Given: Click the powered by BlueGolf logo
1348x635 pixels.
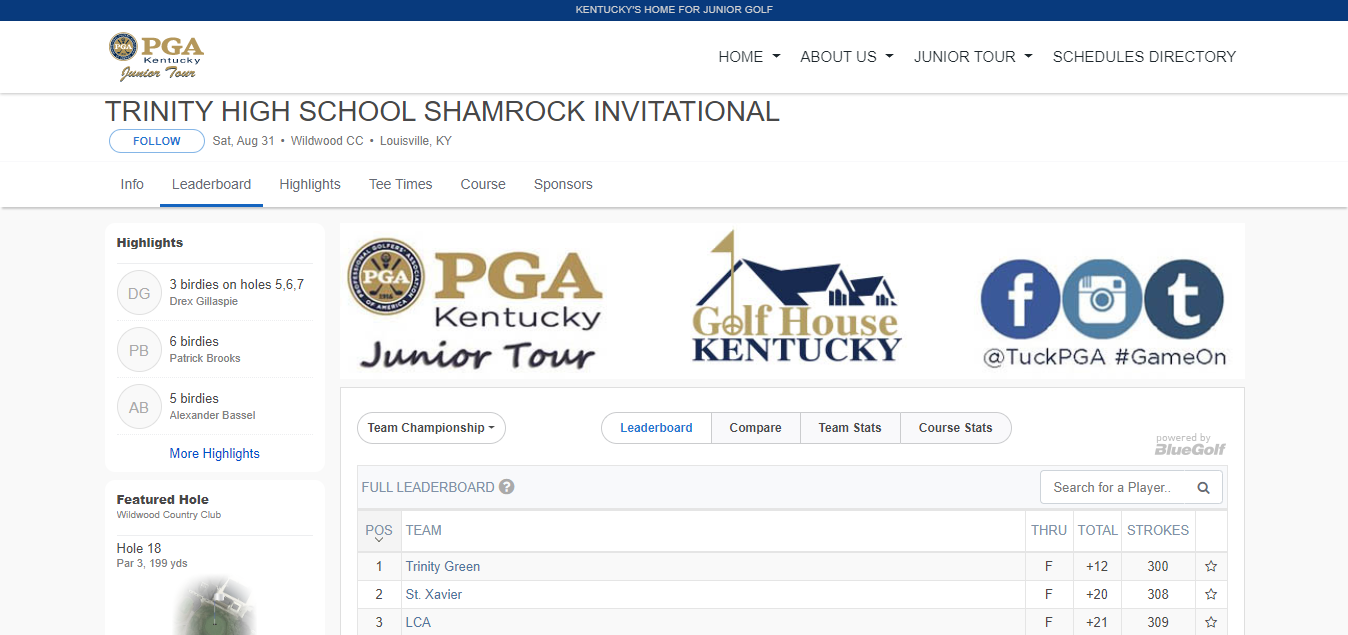Looking at the screenshot, I should 1190,445.
